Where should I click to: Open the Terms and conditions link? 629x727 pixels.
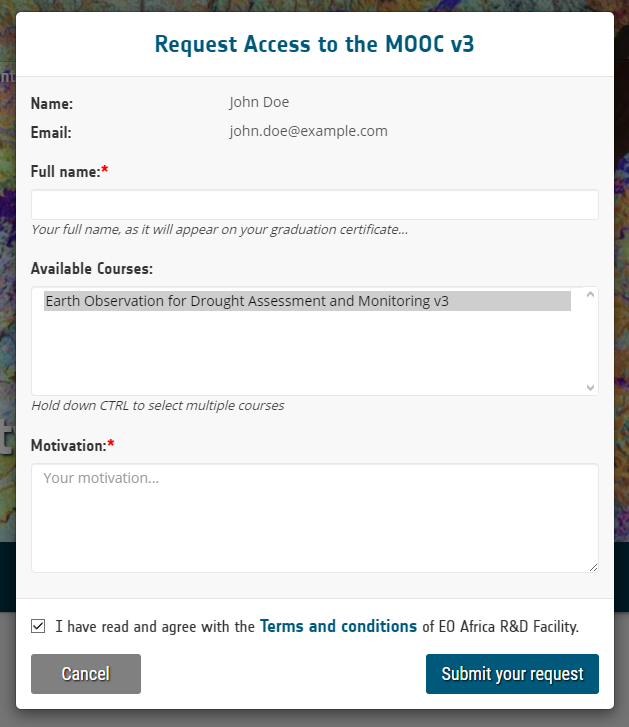click(x=338, y=626)
